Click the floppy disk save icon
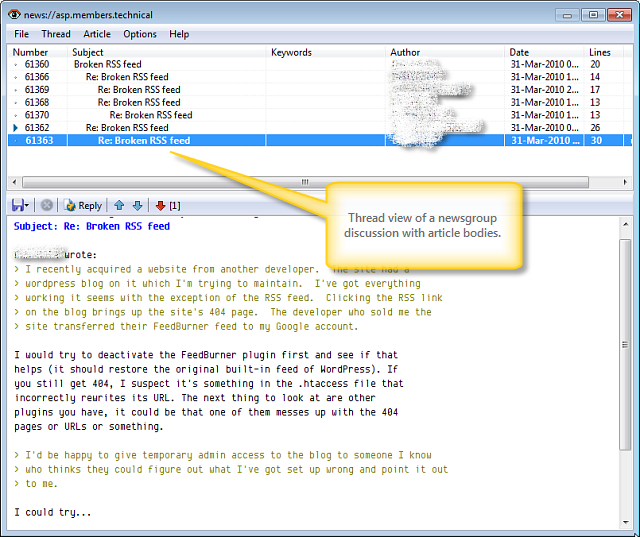This screenshot has width=640, height=537. click(x=18, y=205)
